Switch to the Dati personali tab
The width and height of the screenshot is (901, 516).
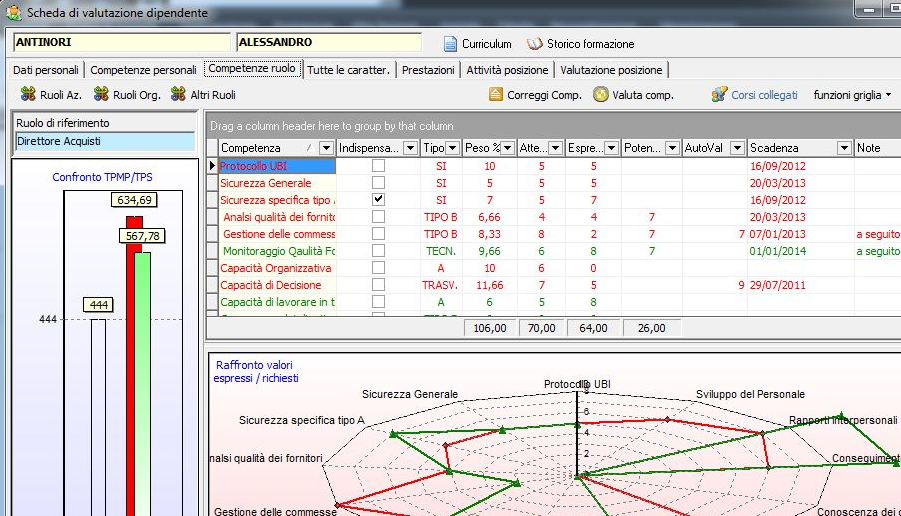45,70
